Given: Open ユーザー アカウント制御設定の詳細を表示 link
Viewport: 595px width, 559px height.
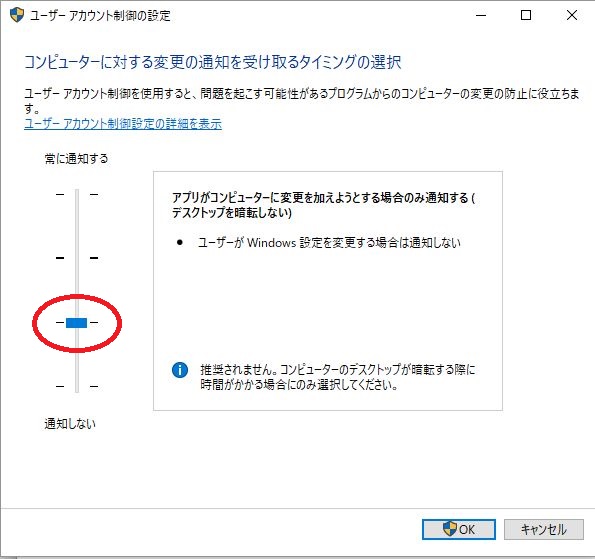Looking at the screenshot, I should [123, 124].
